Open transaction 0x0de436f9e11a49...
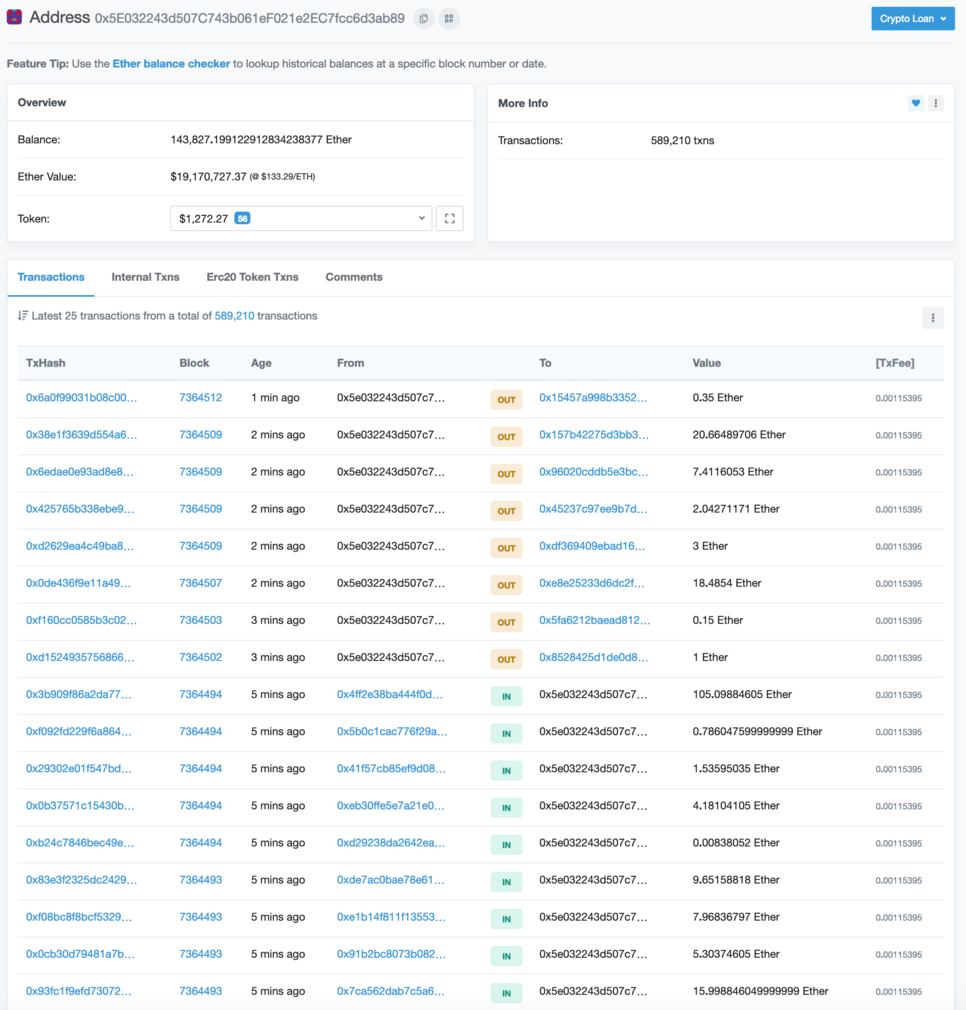 click(x=78, y=583)
